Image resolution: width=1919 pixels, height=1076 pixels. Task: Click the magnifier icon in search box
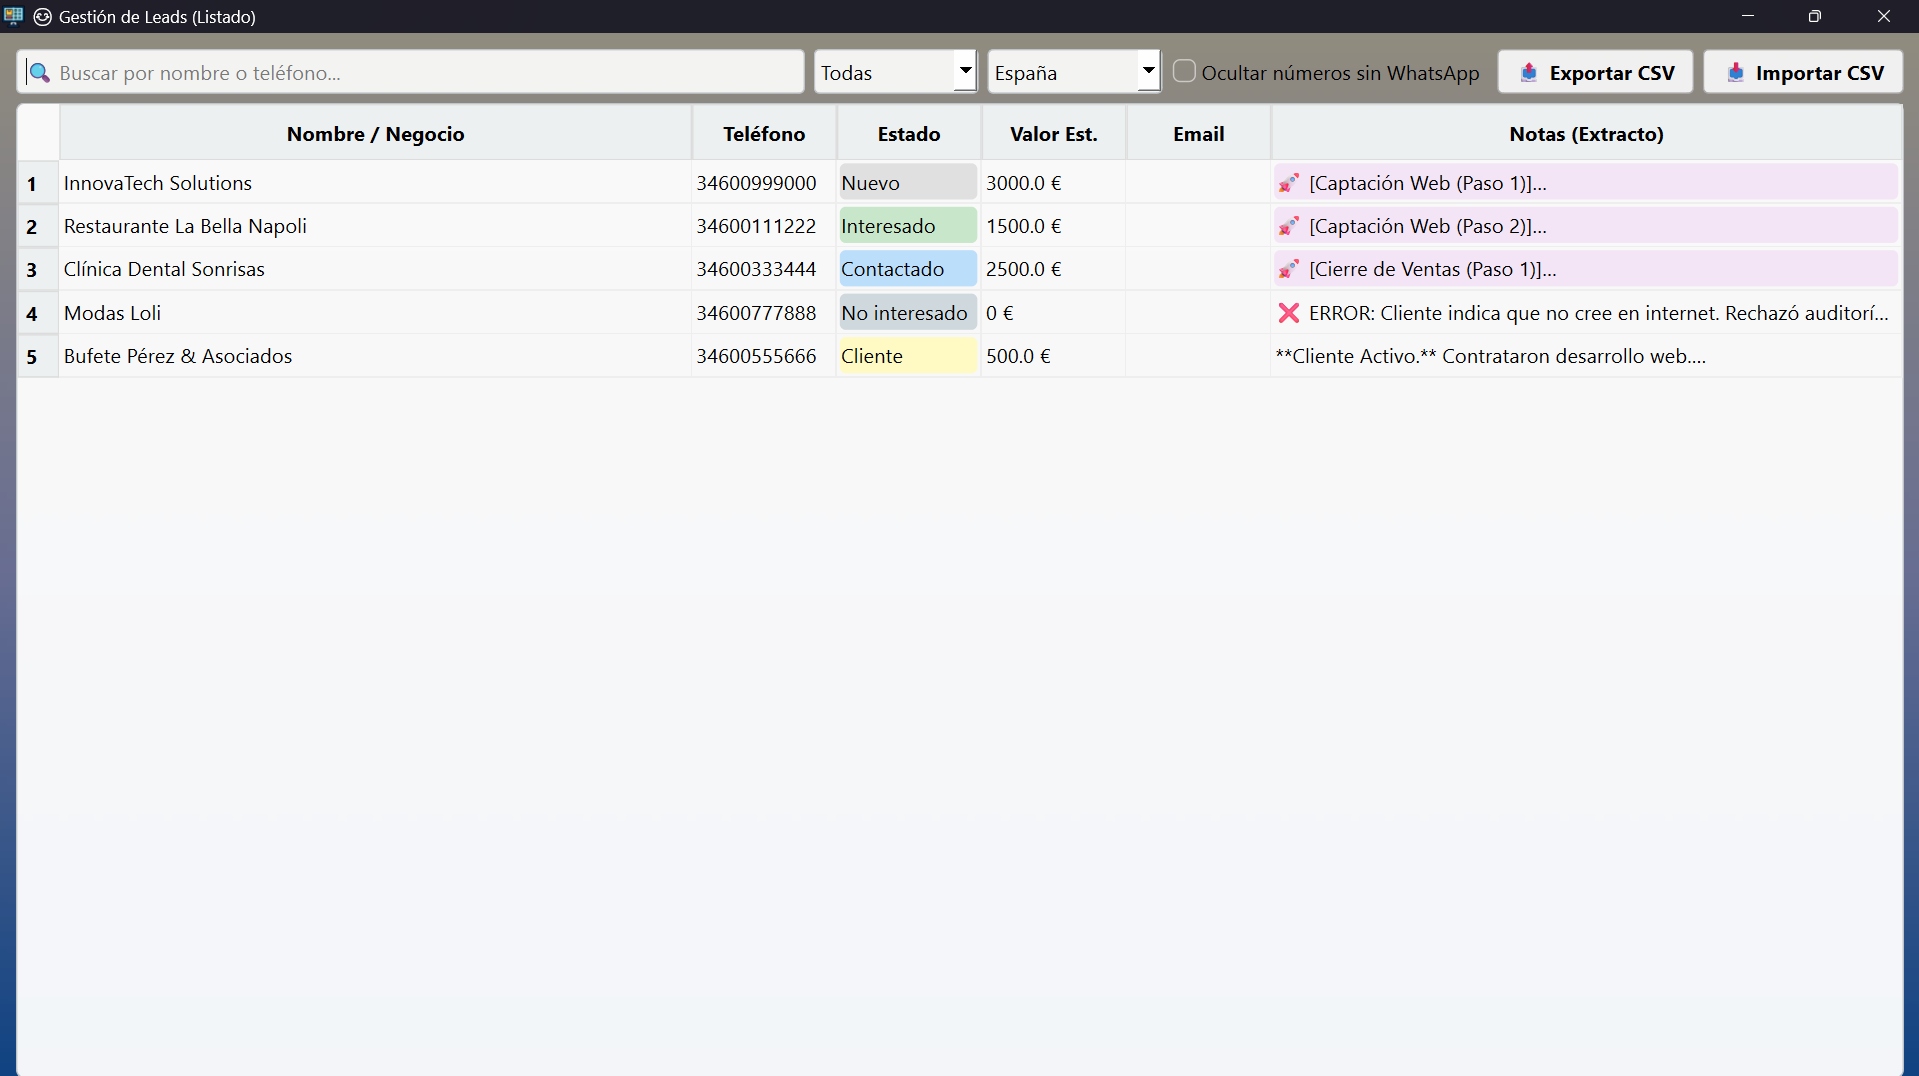coord(39,73)
